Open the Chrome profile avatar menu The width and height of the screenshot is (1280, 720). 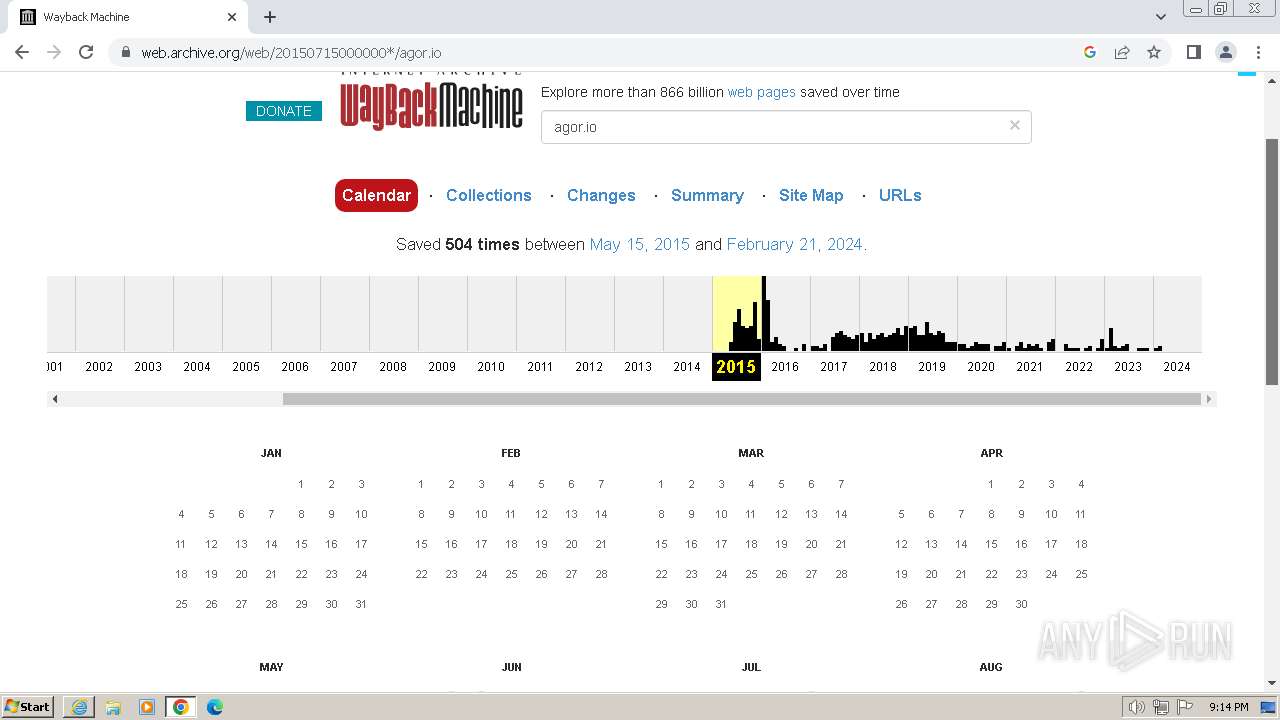(x=1225, y=52)
